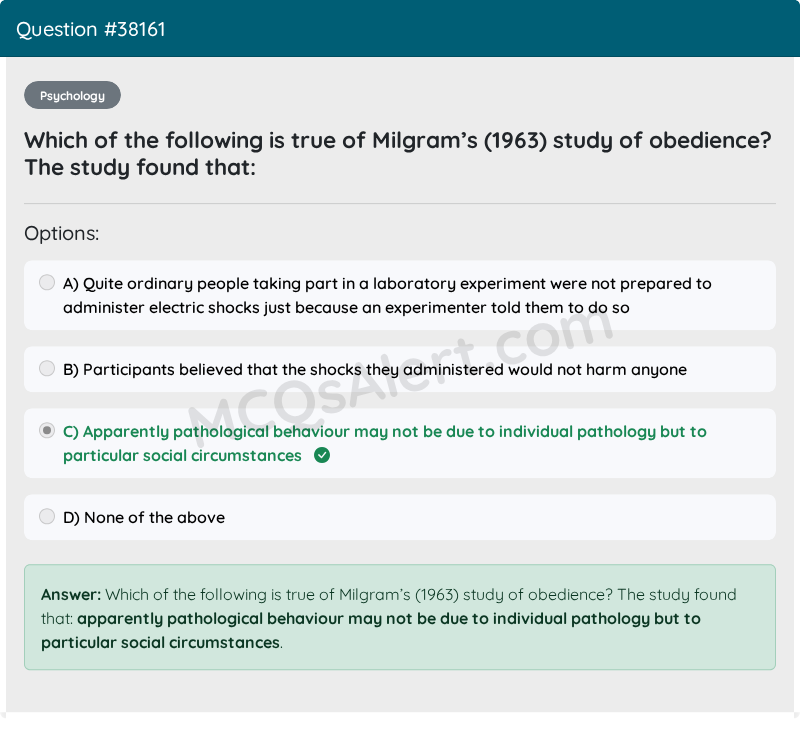Click the Milgram's study question heading

tap(397, 153)
